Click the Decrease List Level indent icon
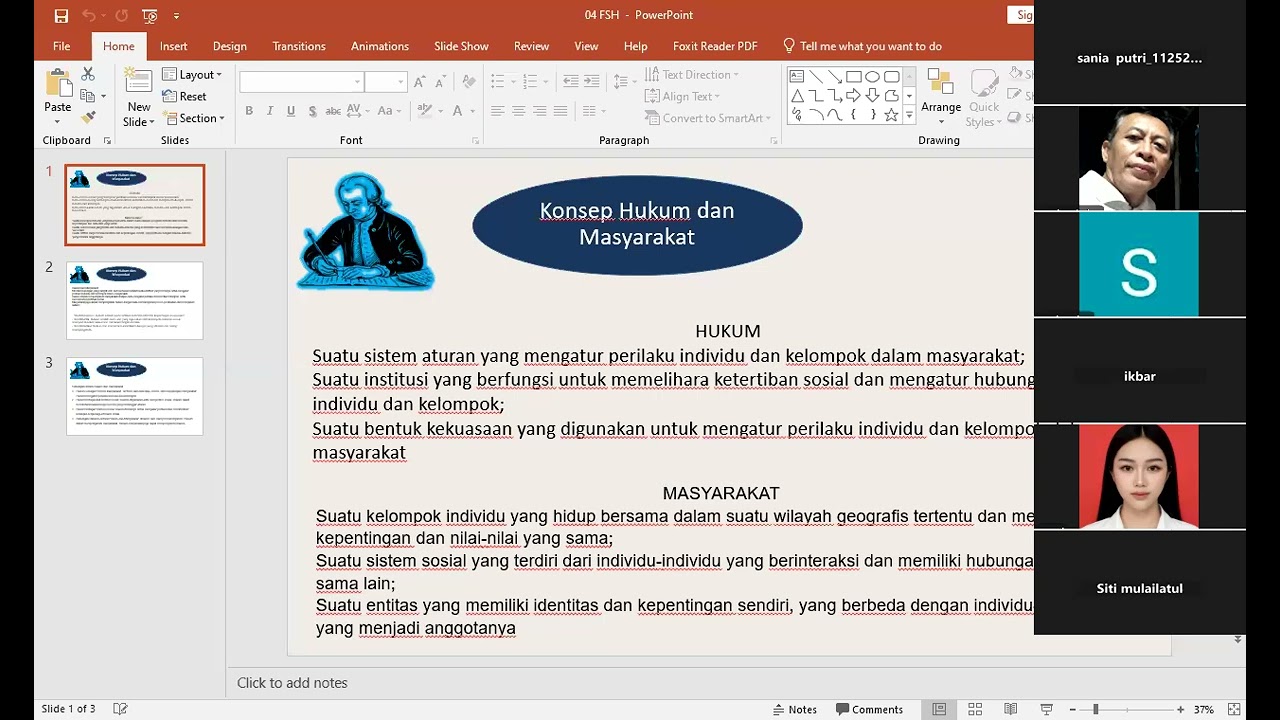The image size is (1280, 720). tap(570, 82)
